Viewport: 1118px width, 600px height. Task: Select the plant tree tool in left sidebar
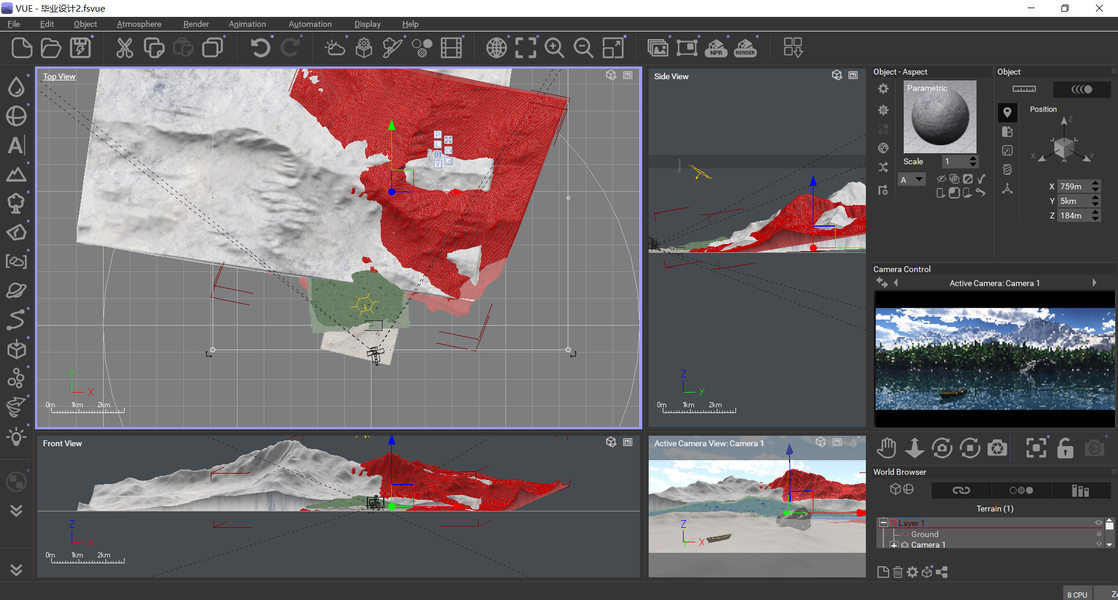[x=16, y=203]
